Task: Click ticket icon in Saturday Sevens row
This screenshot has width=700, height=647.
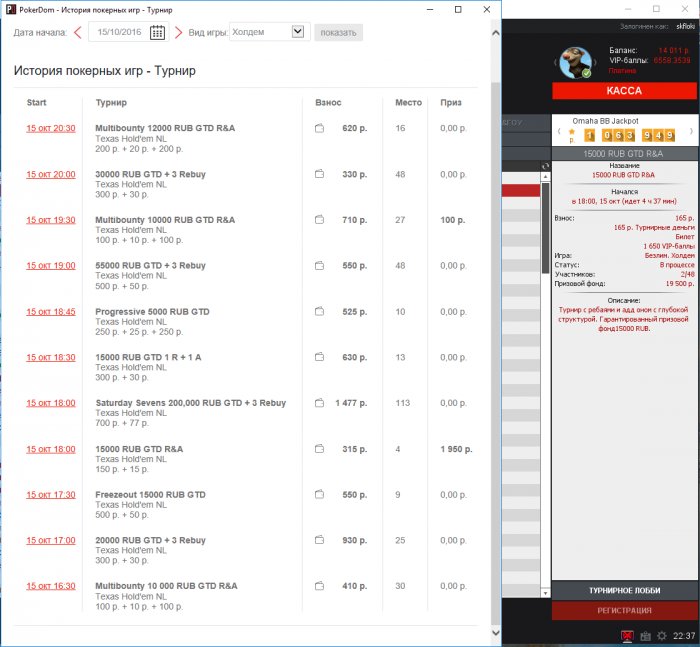Action: click(x=319, y=403)
